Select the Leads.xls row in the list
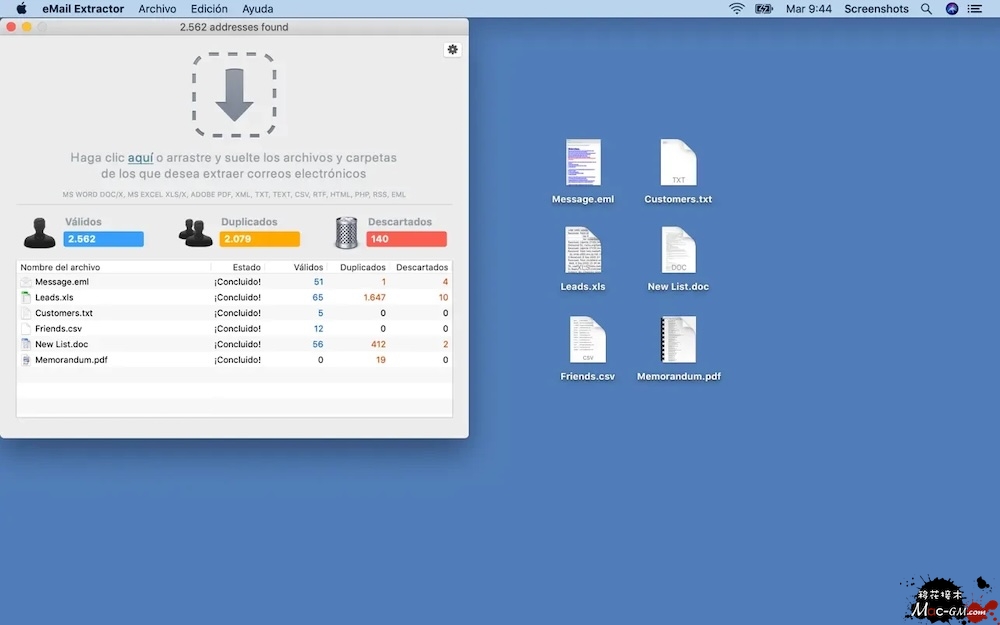 click(54, 298)
